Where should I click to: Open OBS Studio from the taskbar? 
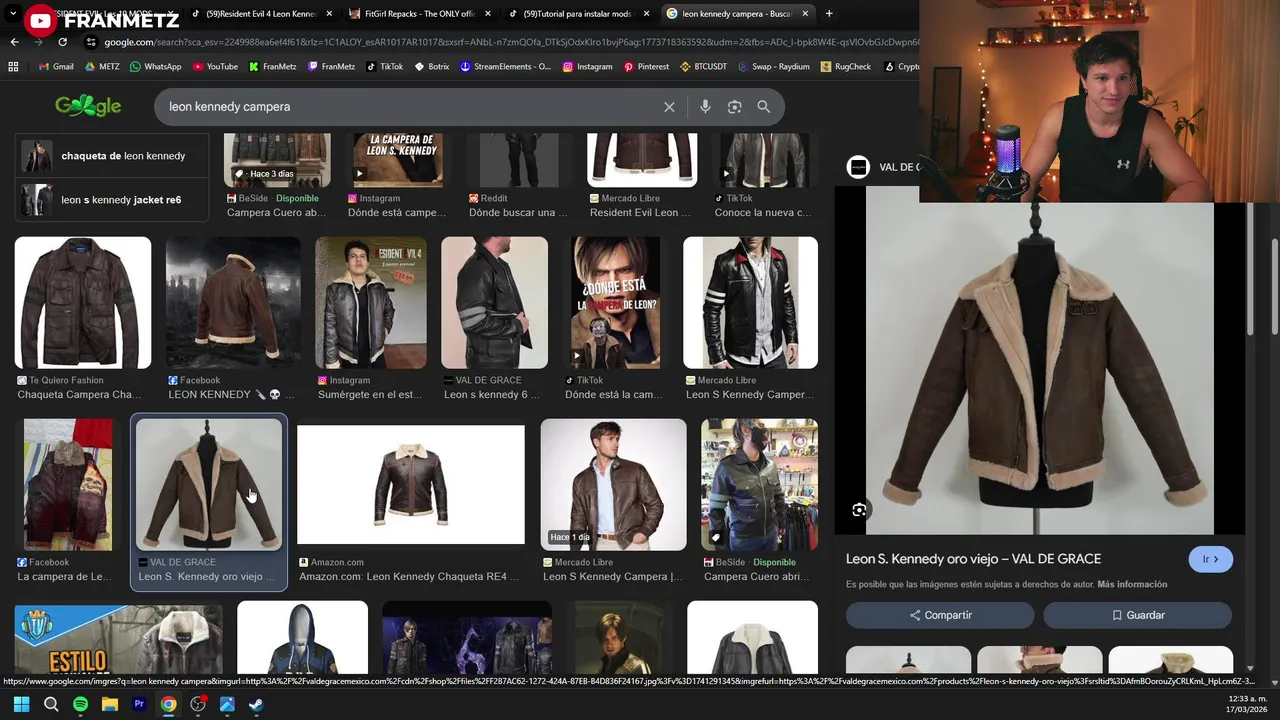(198, 704)
